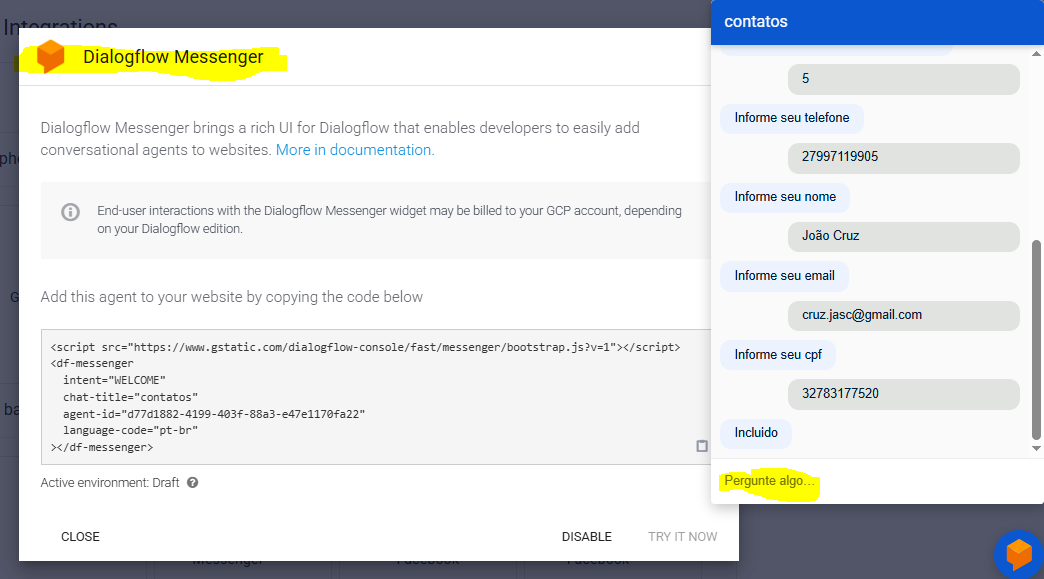Click the orange Dialogflow Messenger logo icon
Screen dimensions: 1044x579
51,57
